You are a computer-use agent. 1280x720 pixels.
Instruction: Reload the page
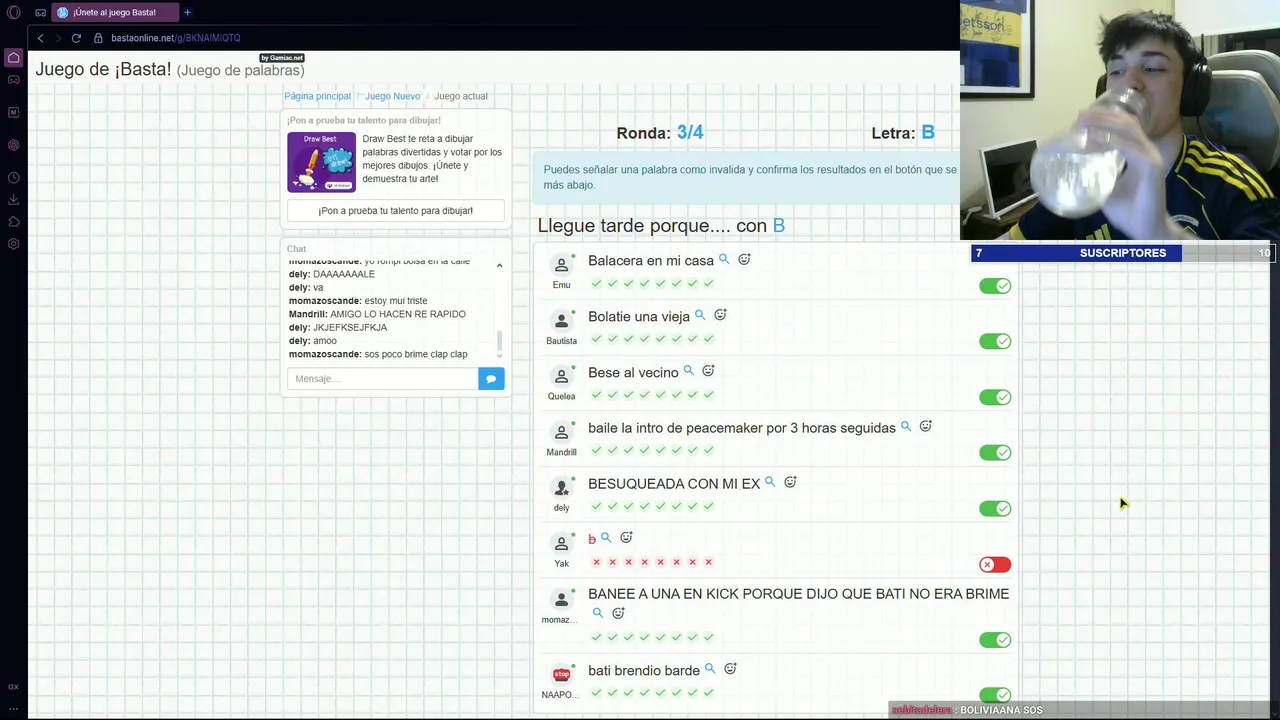click(x=76, y=38)
